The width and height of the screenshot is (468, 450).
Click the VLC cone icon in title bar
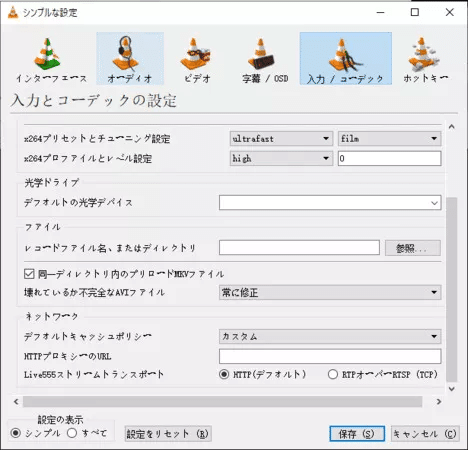click(13, 12)
